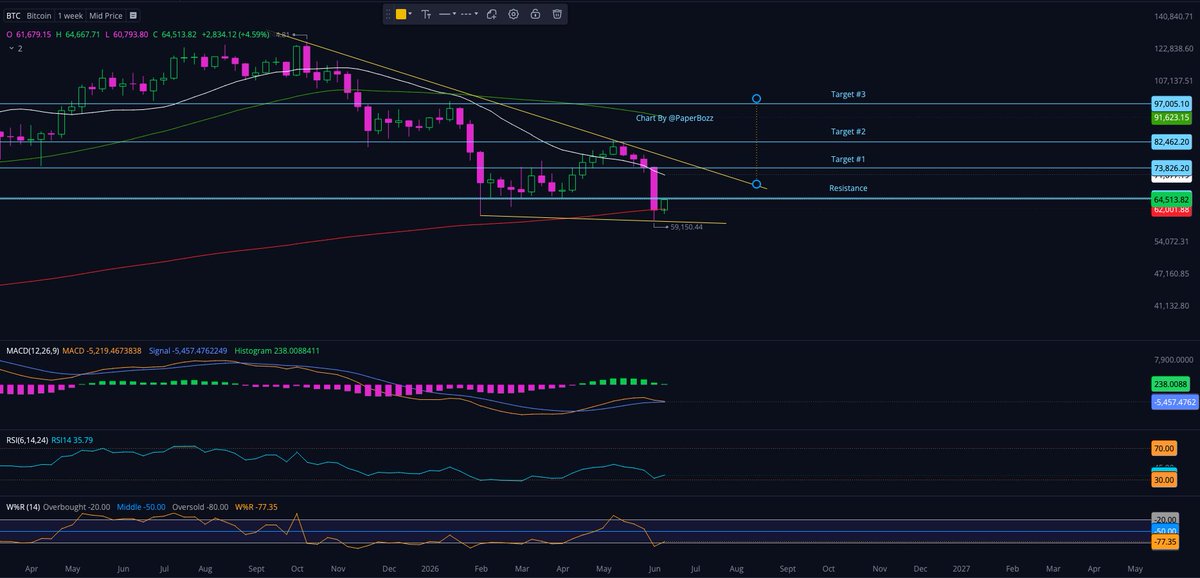Screen dimensions: 1200x578
Task: Click the chart legend menu icon
Action: pyautogui.click(x=134, y=16)
